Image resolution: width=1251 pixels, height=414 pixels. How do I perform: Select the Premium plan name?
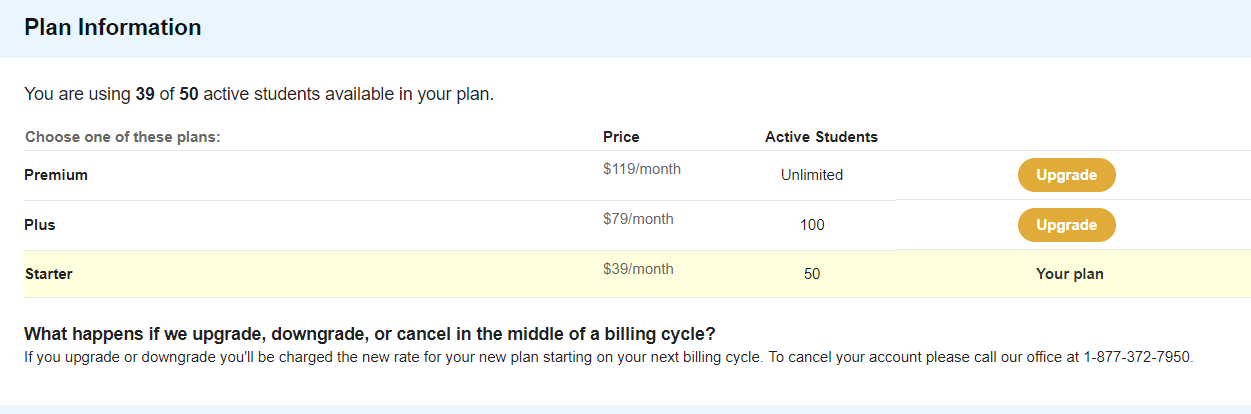pyautogui.click(x=56, y=175)
